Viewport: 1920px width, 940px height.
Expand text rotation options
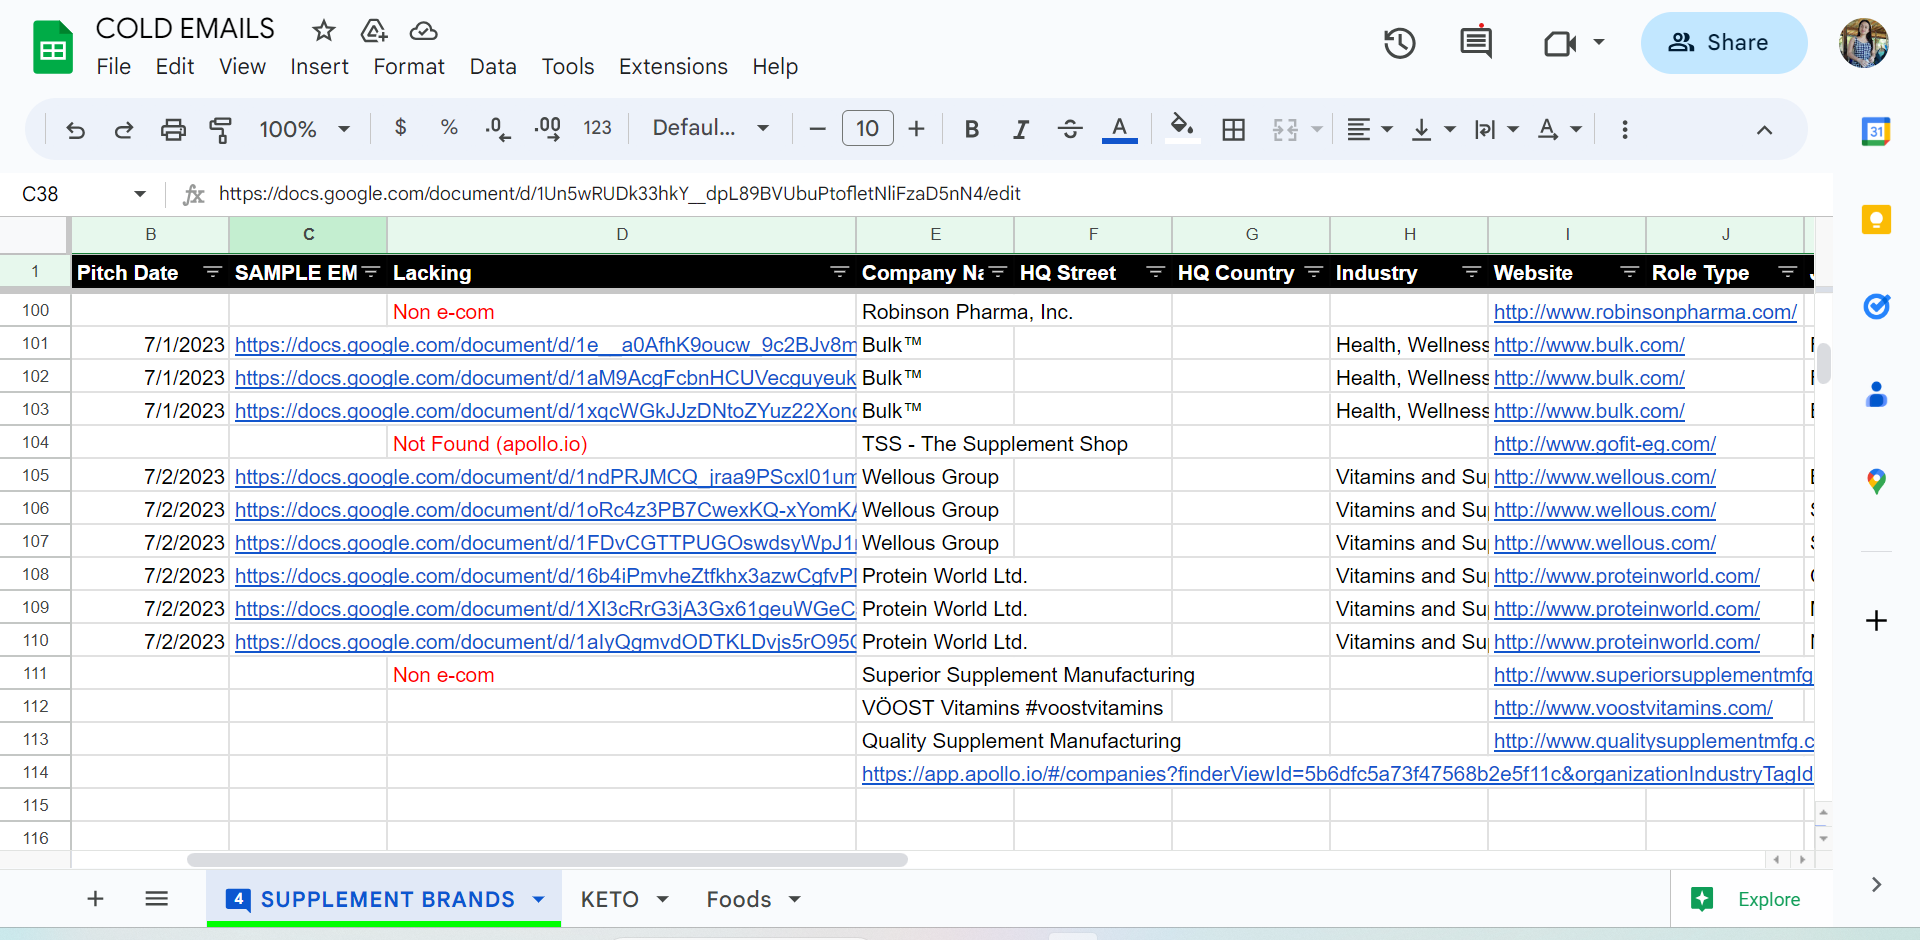pyautogui.click(x=1576, y=129)
